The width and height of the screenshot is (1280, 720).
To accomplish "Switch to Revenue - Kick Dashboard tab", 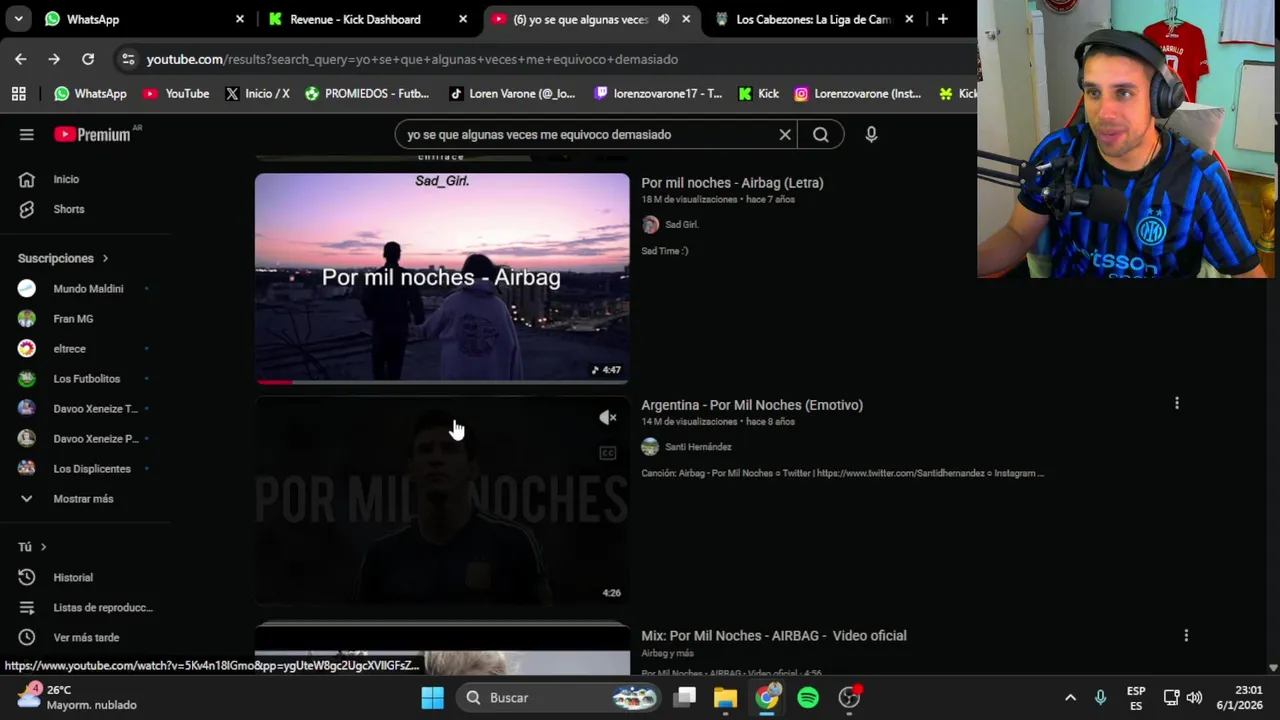I will click(366, 19).
